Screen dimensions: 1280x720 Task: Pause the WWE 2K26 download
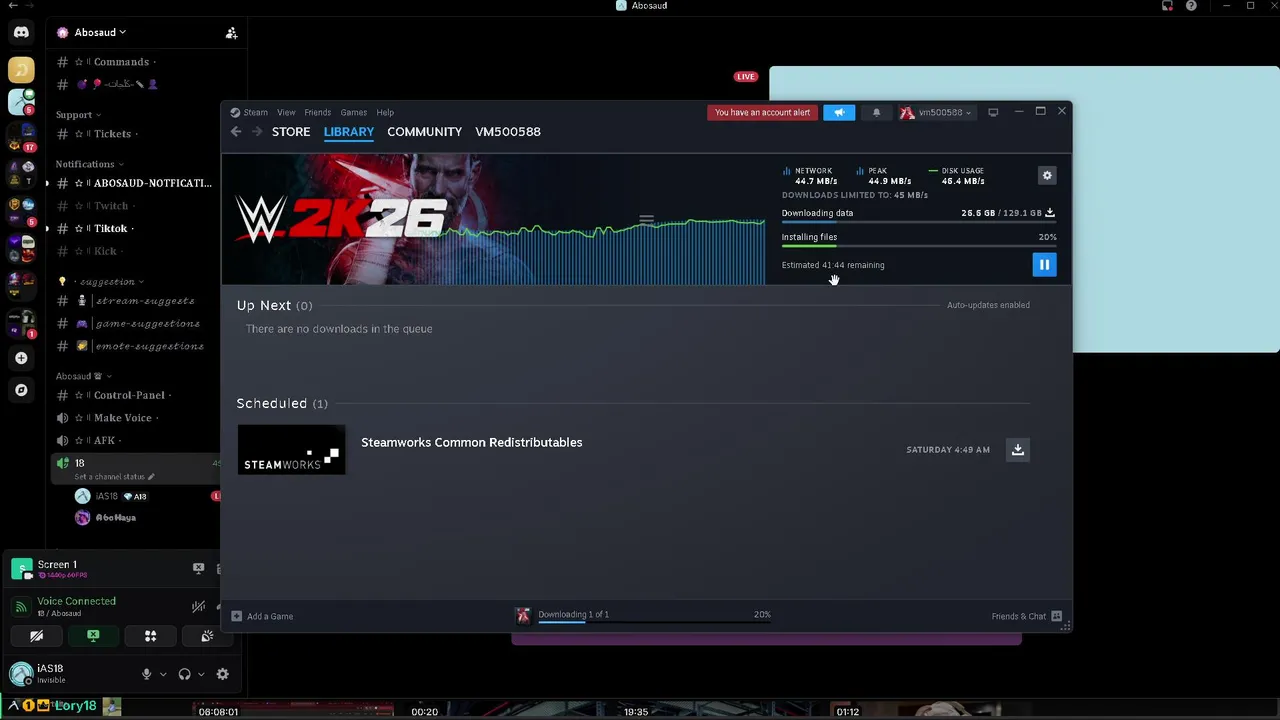1044,264
